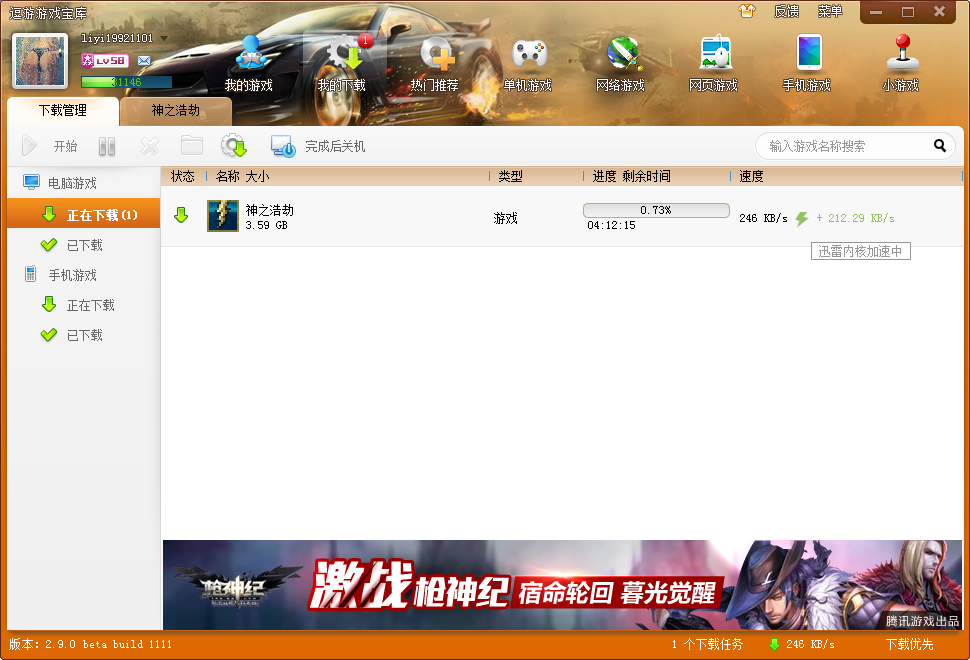The height and width of the screenshot is (660, 970).
Task: Select 手机游戏 category in the sidebar
Action: point(84,275)
